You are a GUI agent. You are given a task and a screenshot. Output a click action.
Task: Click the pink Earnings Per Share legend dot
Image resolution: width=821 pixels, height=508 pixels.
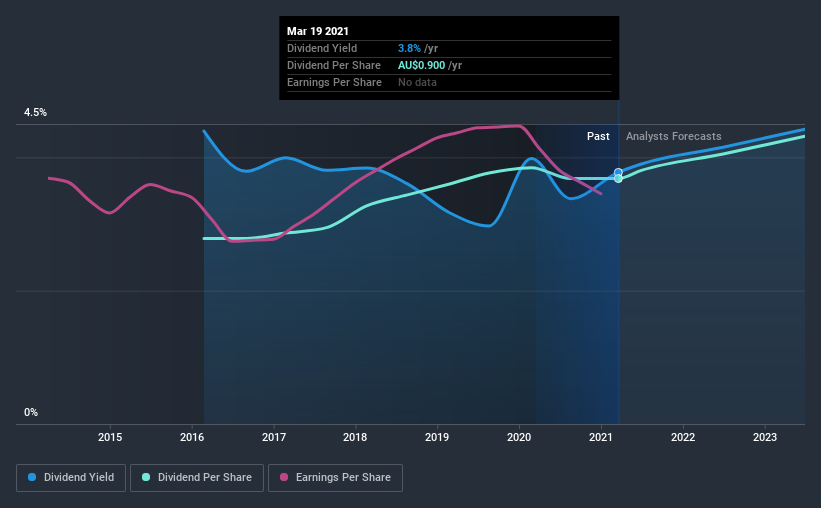click(284, 477)
